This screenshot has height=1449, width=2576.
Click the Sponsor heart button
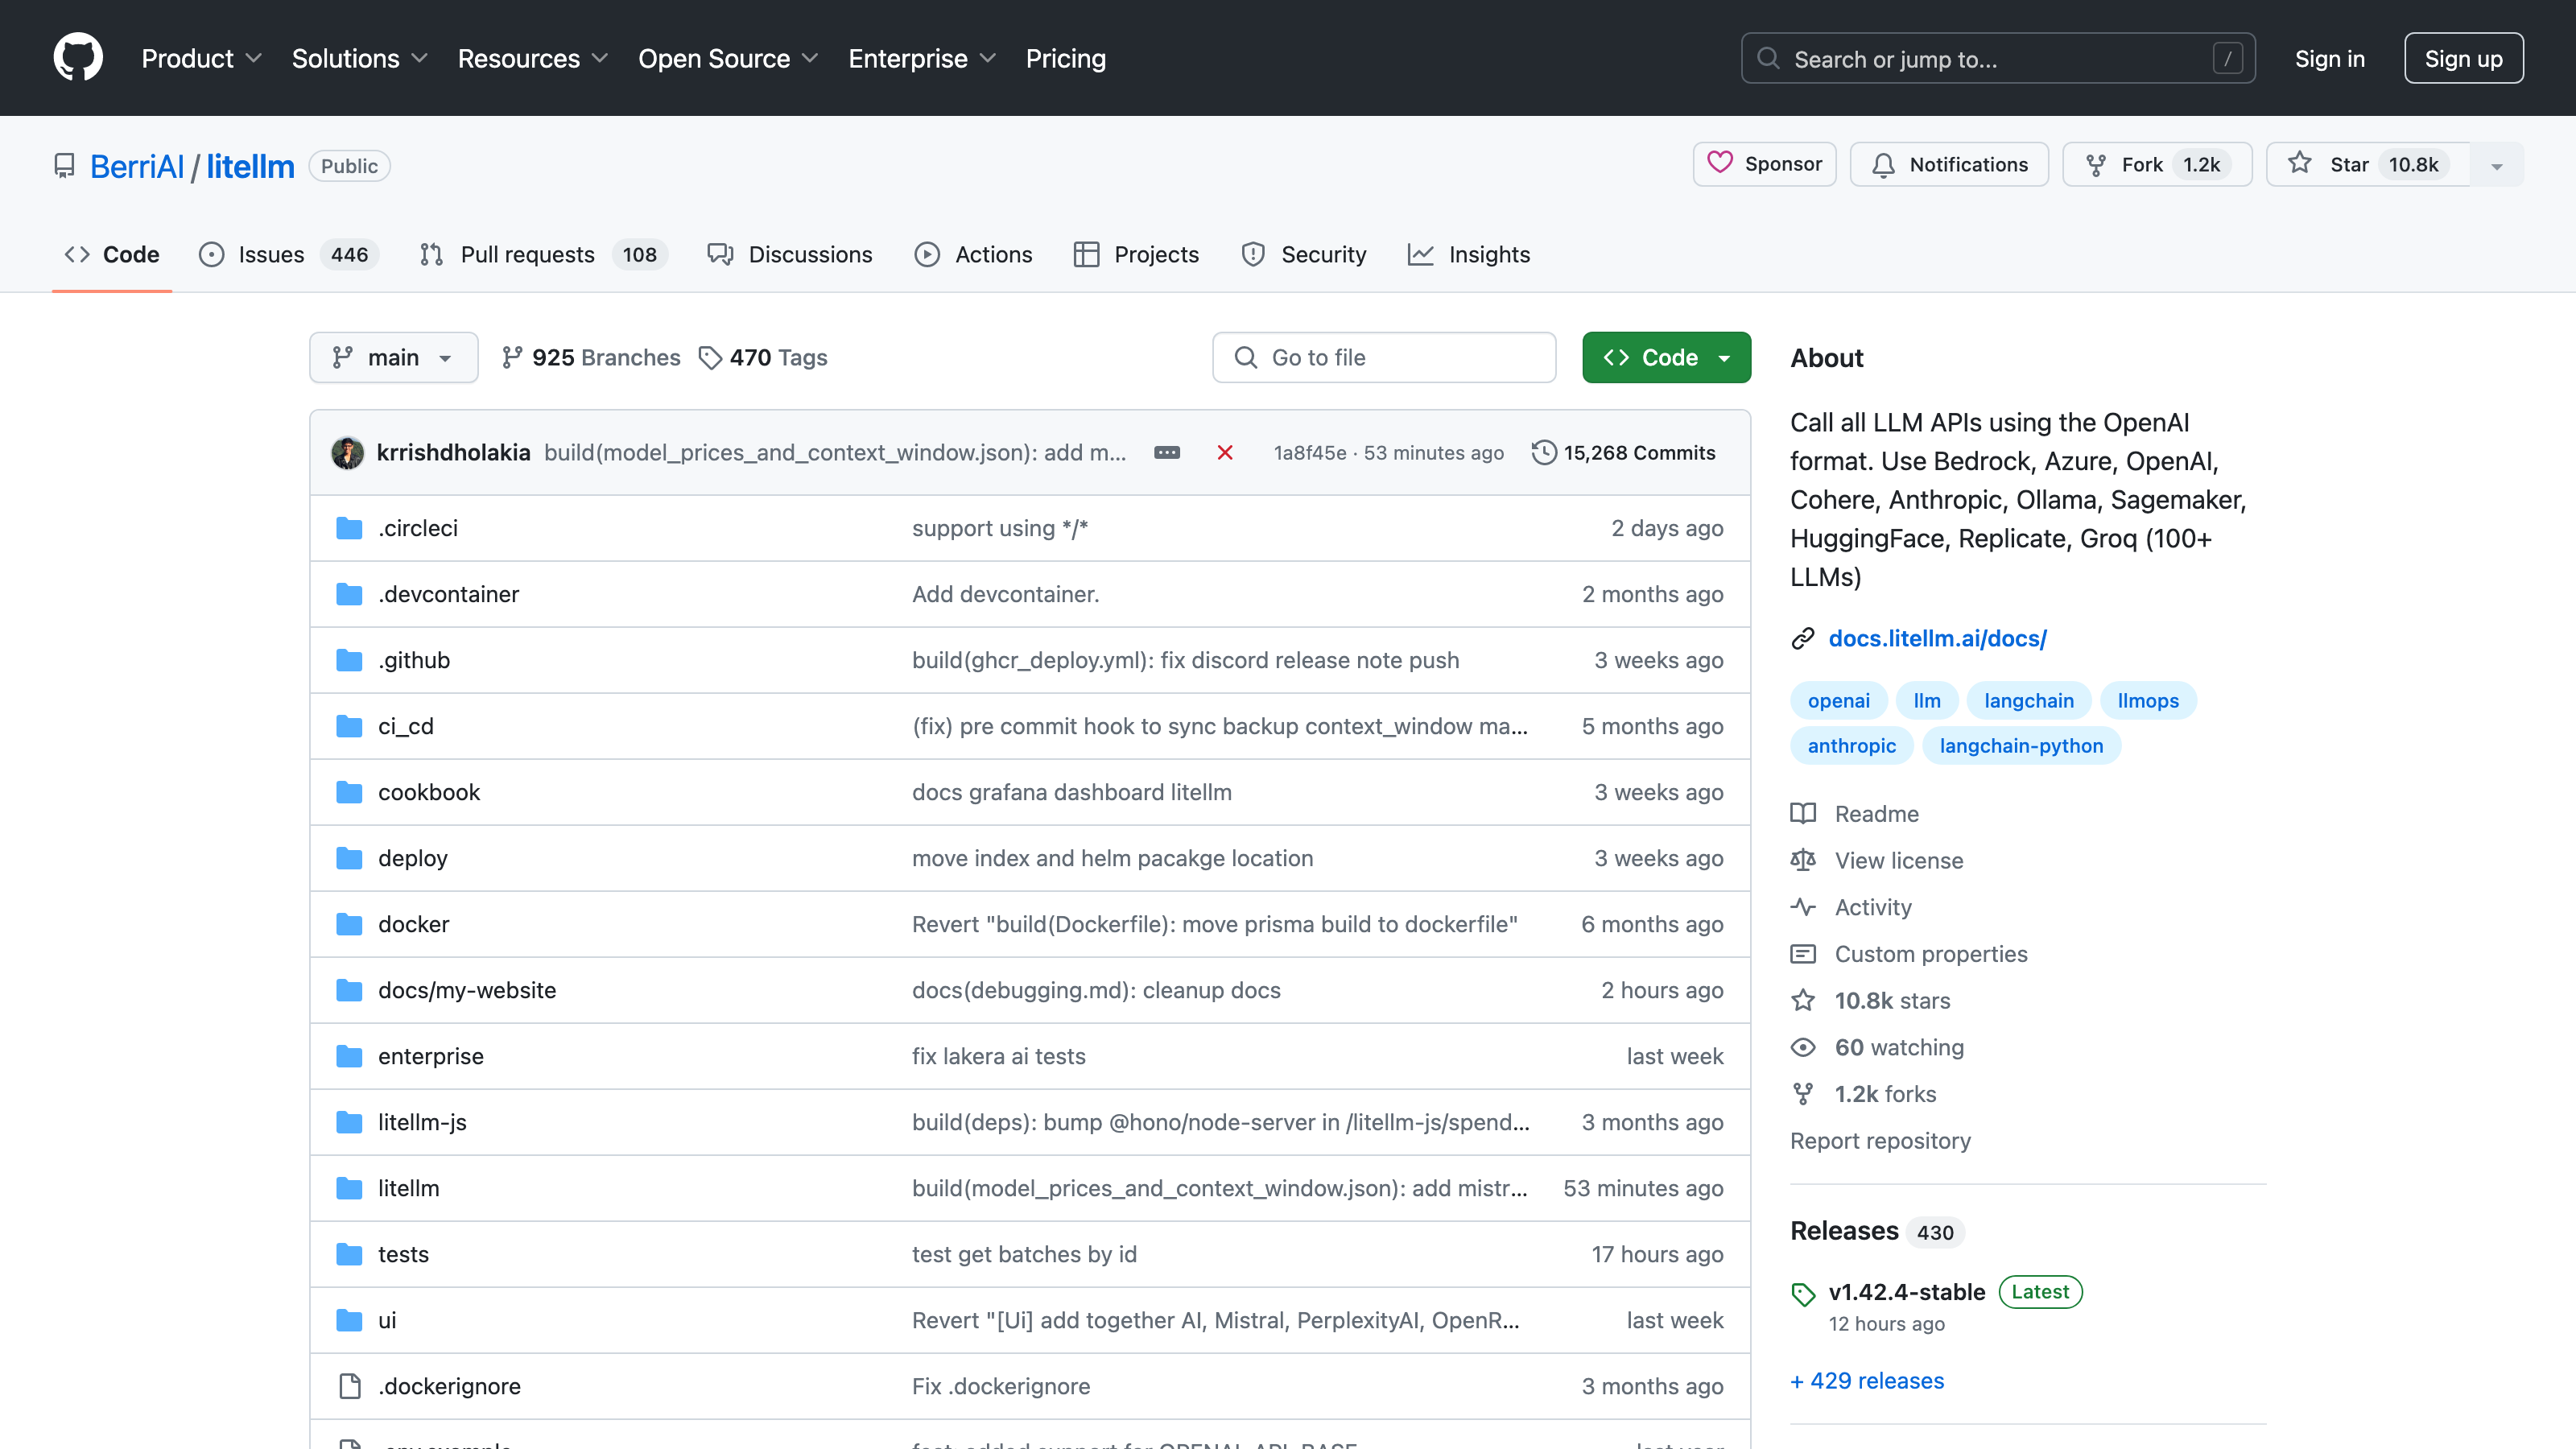pyautogui.click(x=1764, y=164)
